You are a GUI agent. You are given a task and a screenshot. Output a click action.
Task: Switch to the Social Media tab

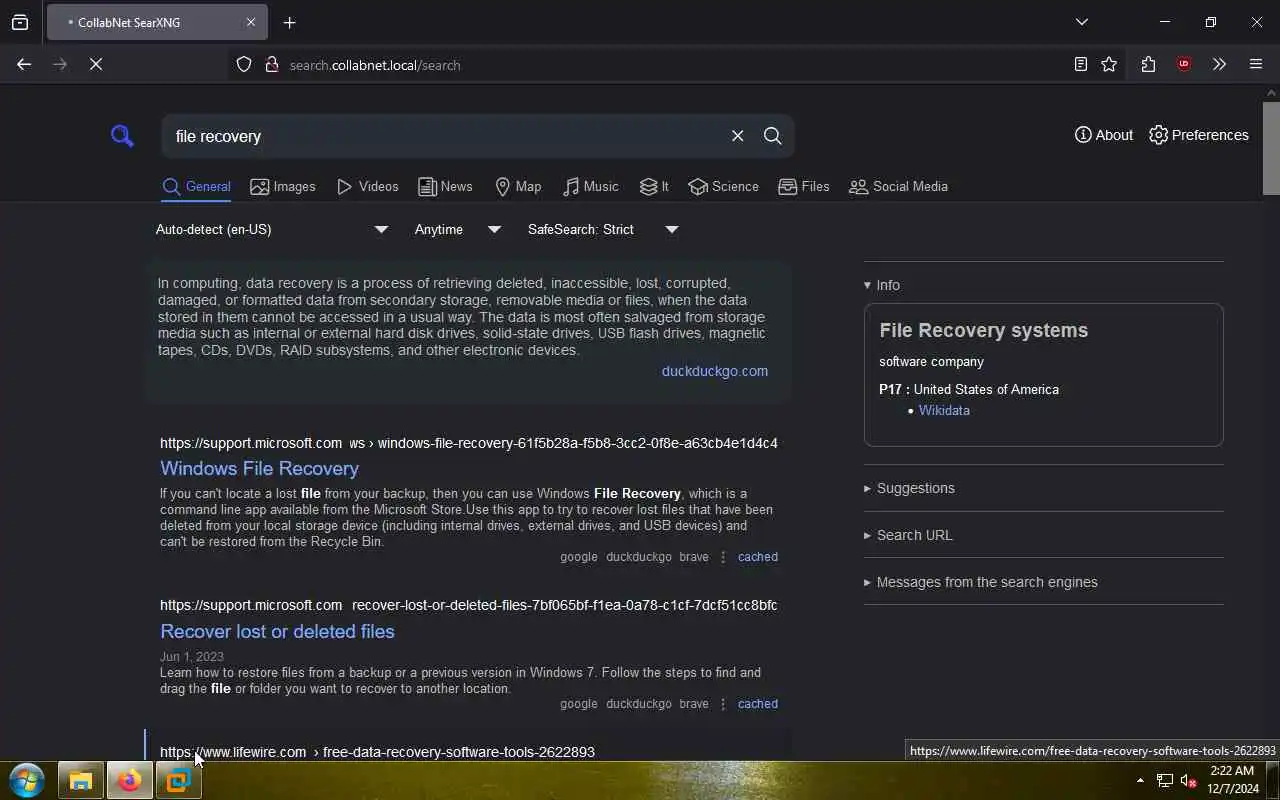tap(898, 187)
